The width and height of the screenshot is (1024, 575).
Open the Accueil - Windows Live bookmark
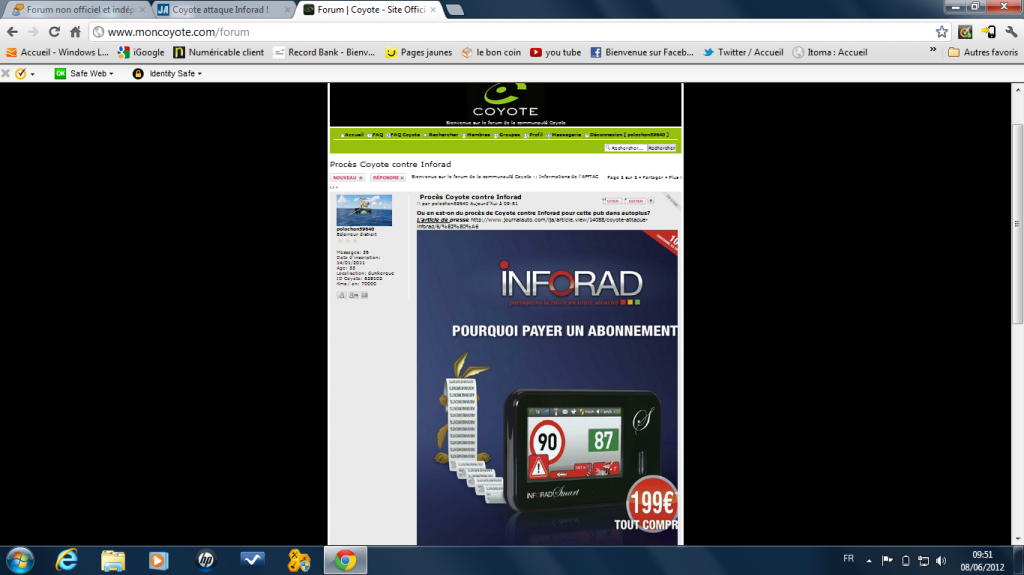[x=57, y=52]
